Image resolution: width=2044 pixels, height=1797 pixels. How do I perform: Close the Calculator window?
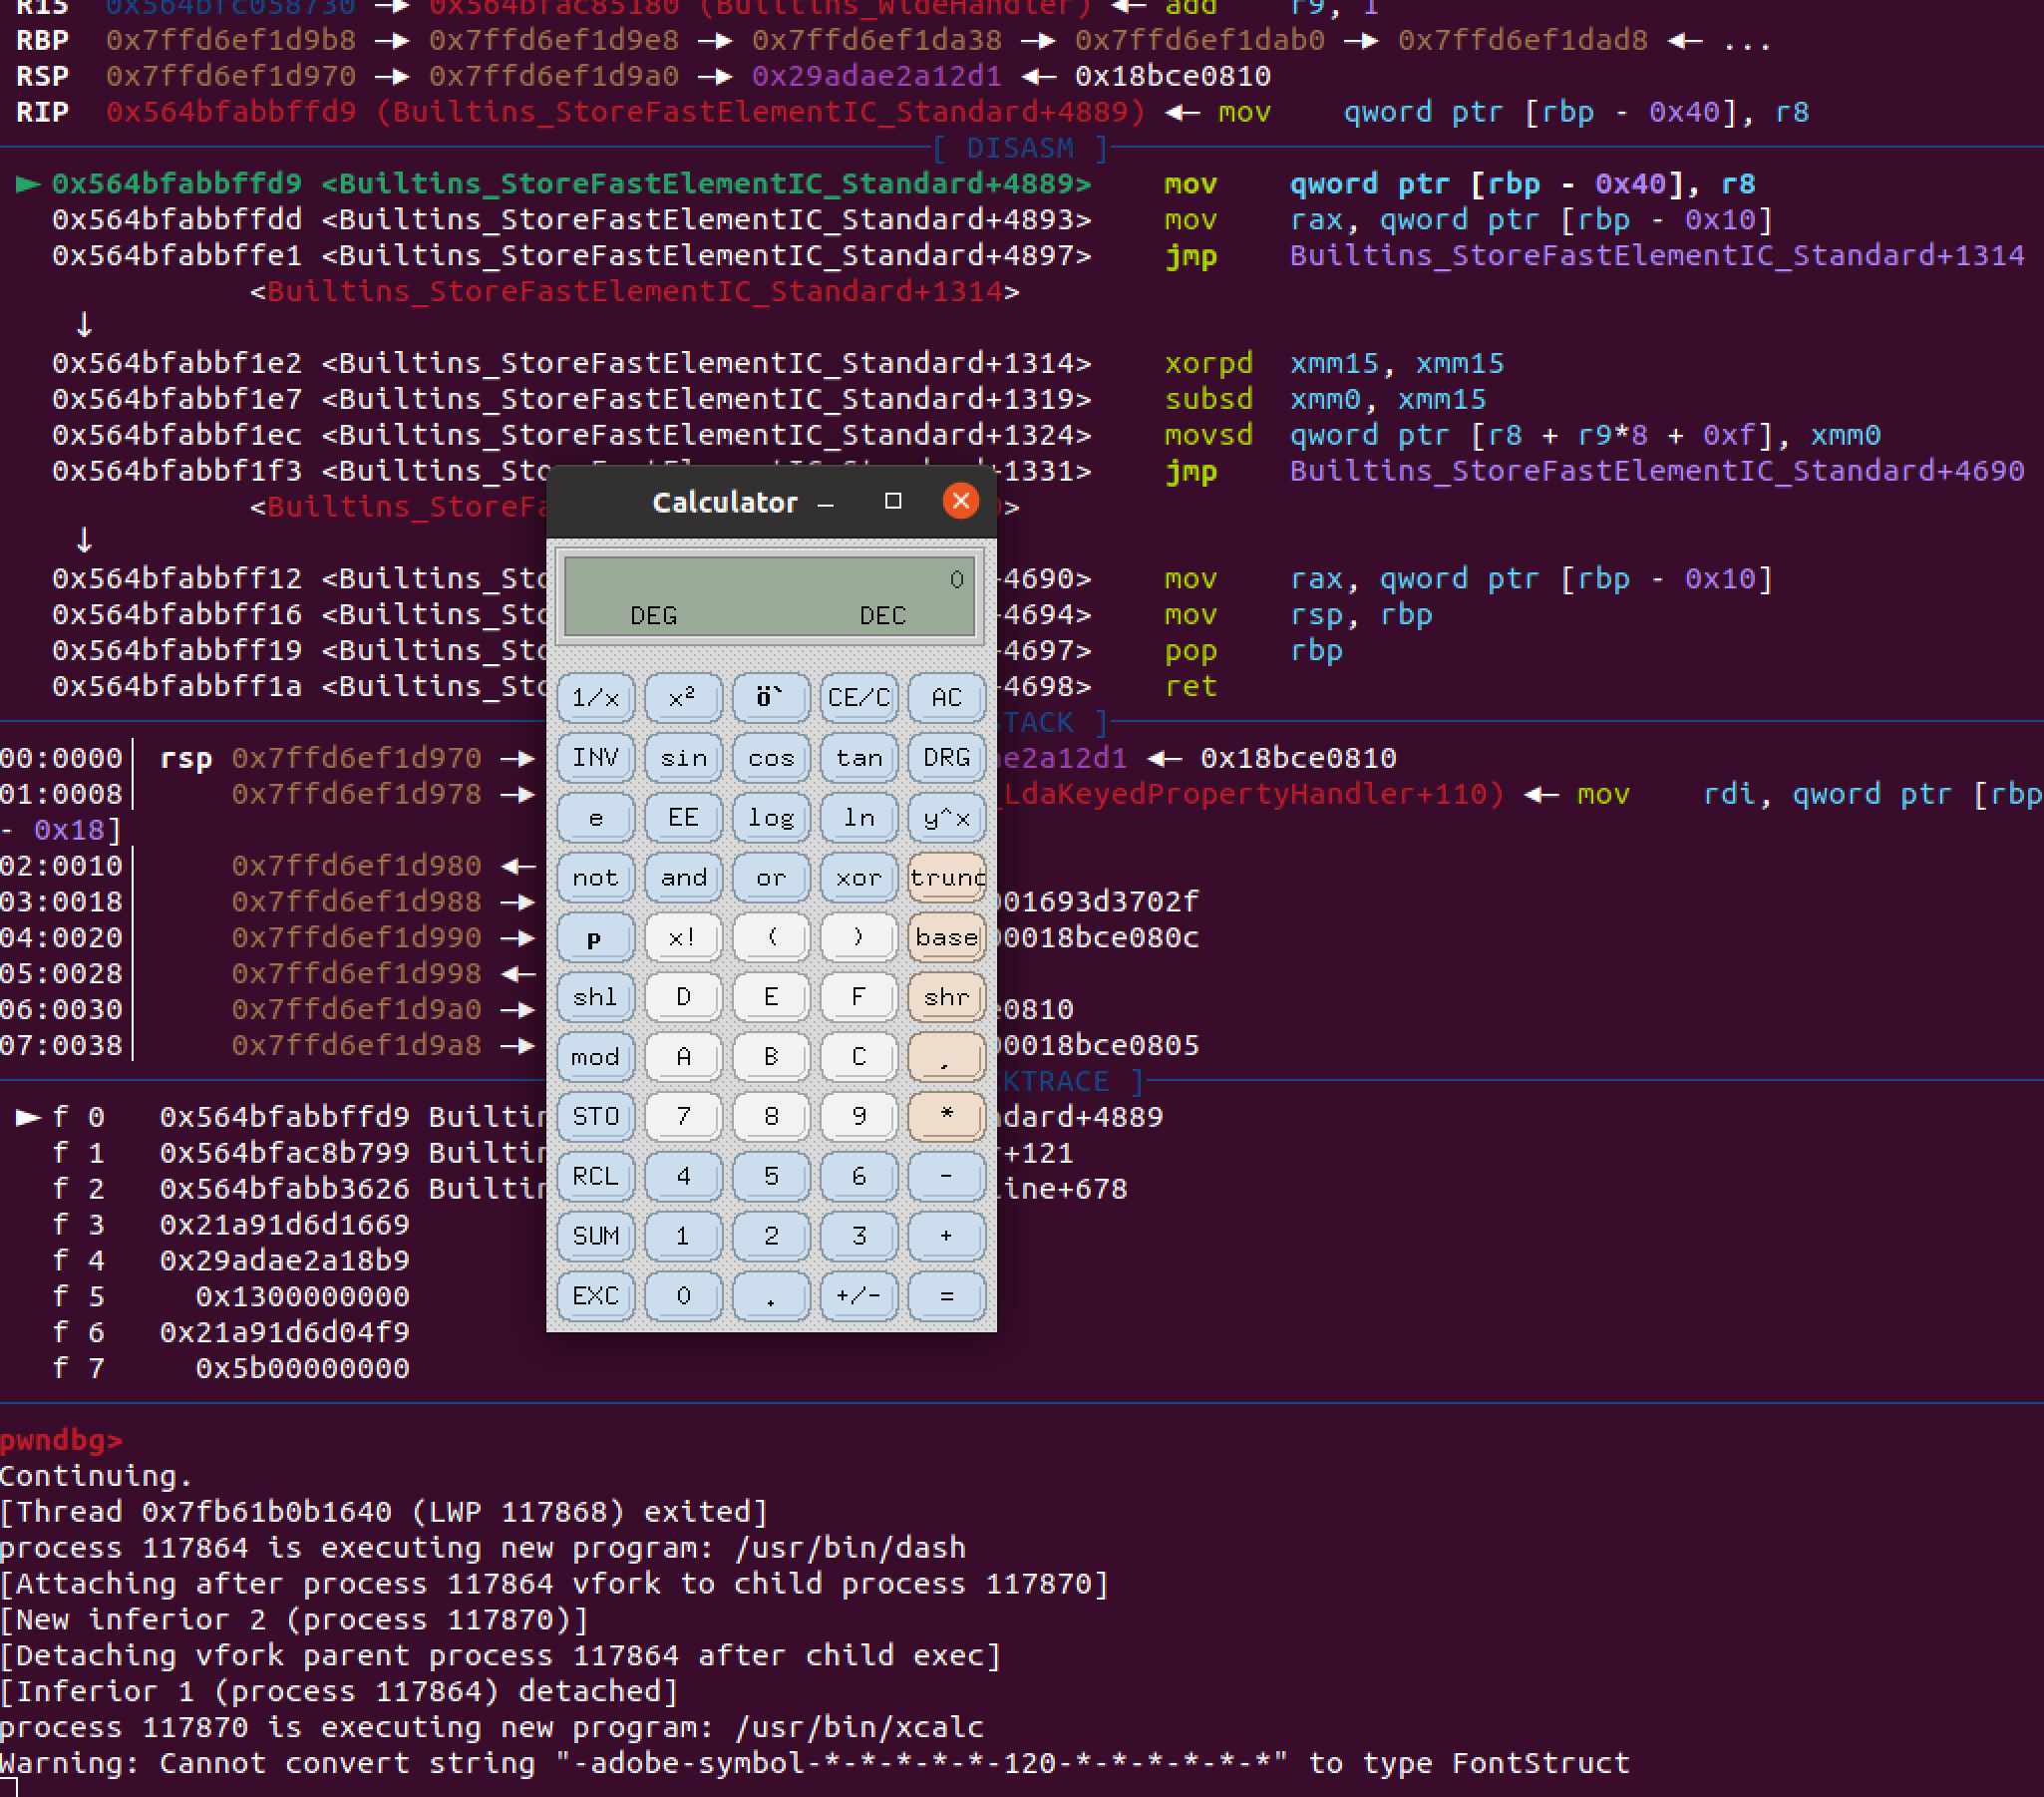pyautogui.click(x=961, y=501)
